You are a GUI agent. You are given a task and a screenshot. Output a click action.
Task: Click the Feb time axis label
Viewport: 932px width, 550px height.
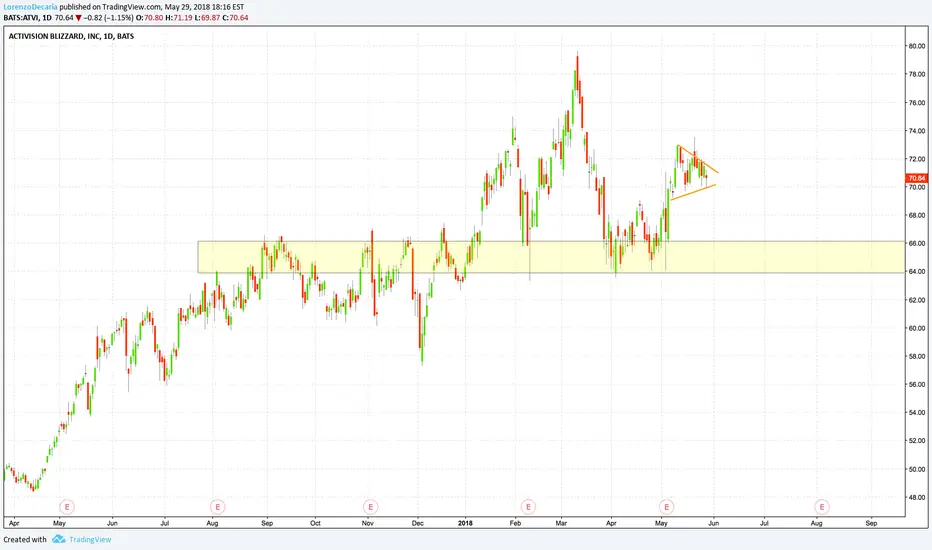[x=515, y=523]
